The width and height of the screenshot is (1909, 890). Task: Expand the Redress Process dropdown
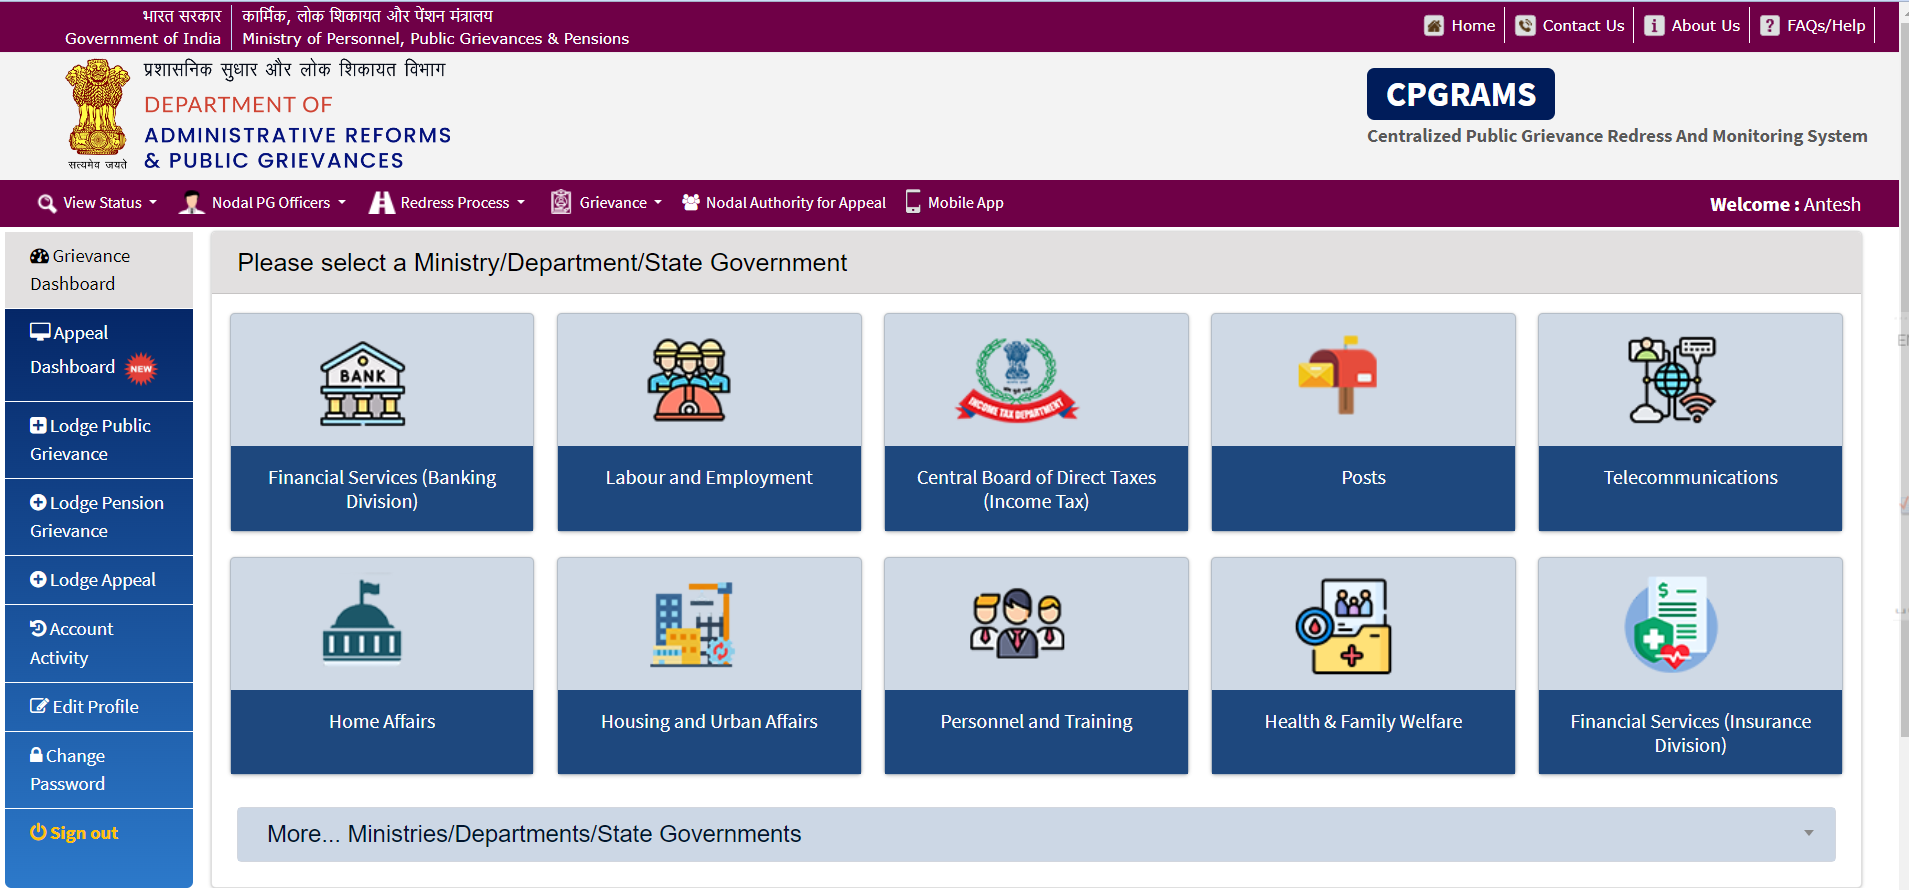click(447, 203)
